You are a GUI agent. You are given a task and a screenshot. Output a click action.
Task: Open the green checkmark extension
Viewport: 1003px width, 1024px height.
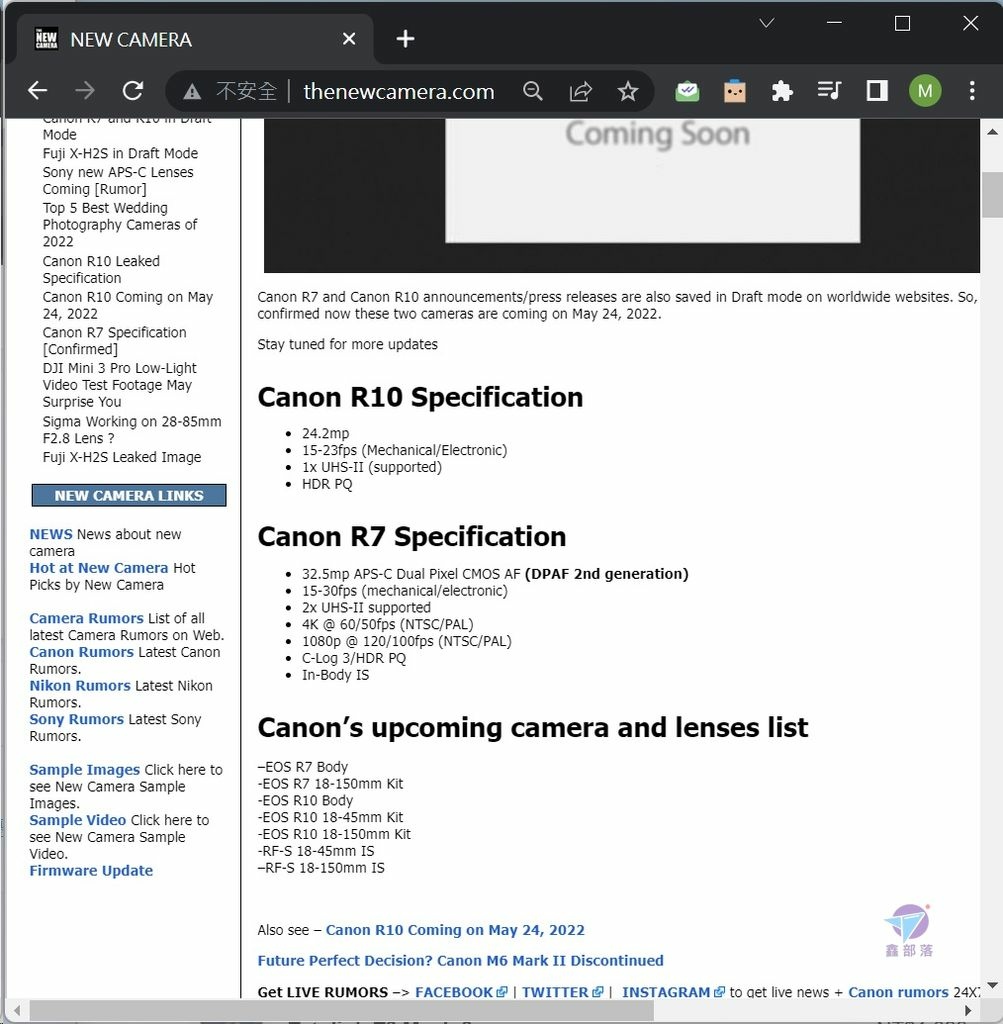(687, 91)
